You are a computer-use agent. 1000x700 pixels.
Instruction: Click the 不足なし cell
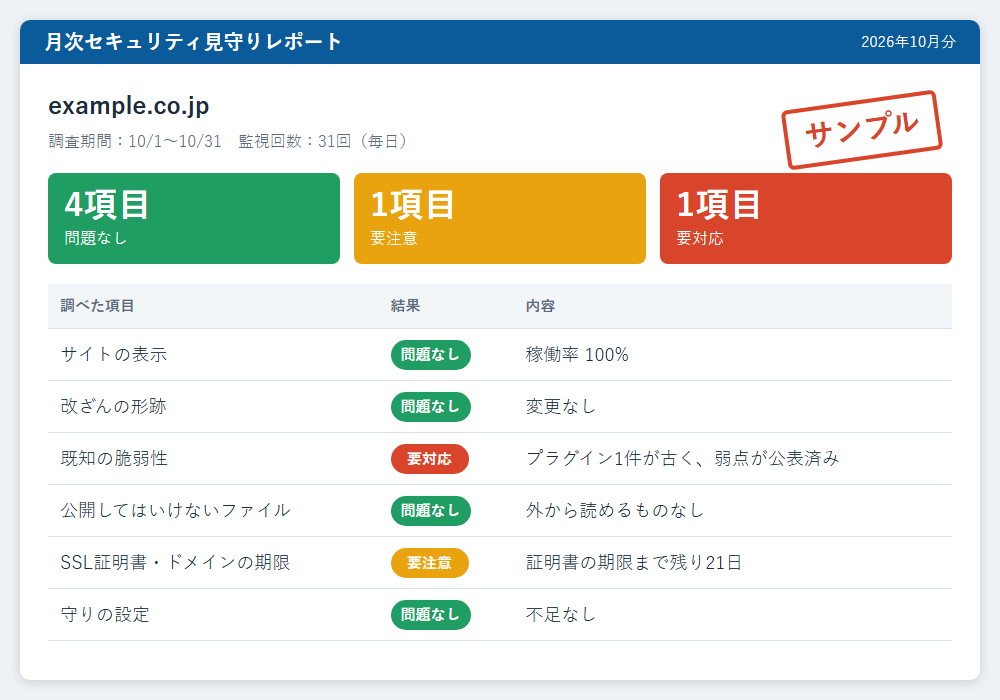pyautogui.click(x=561, y=615)
